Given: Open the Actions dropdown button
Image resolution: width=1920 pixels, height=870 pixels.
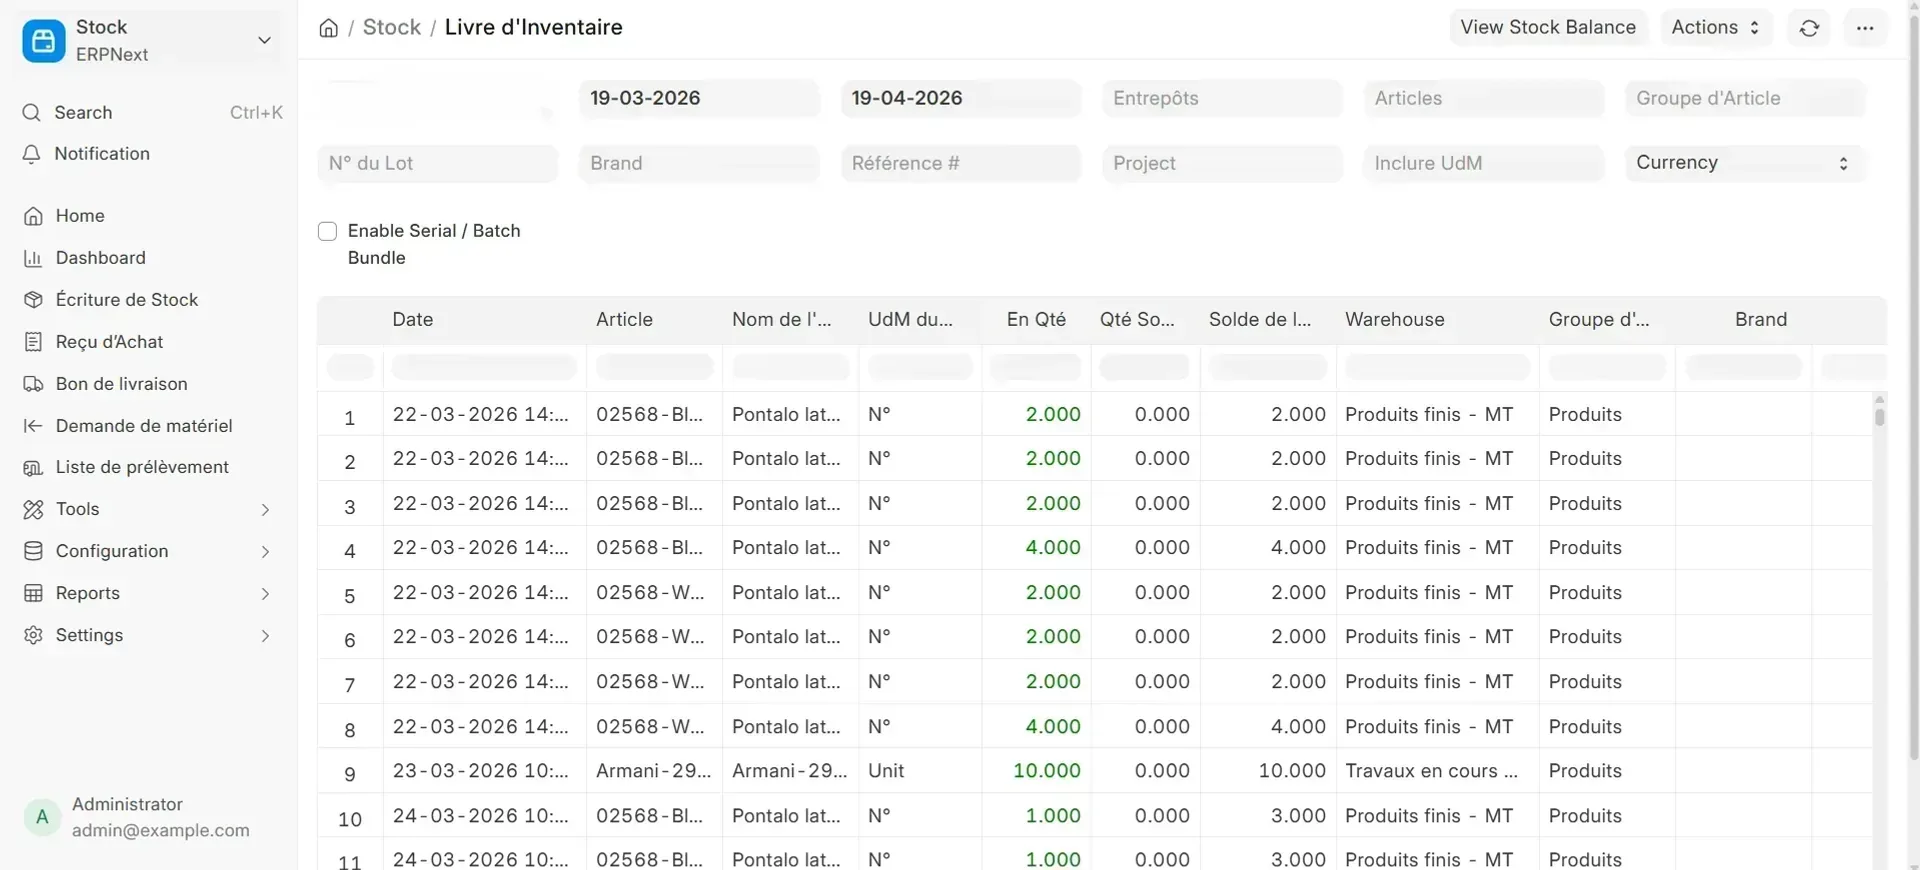Looking at the screenshot, I should tap(1715, 28).
